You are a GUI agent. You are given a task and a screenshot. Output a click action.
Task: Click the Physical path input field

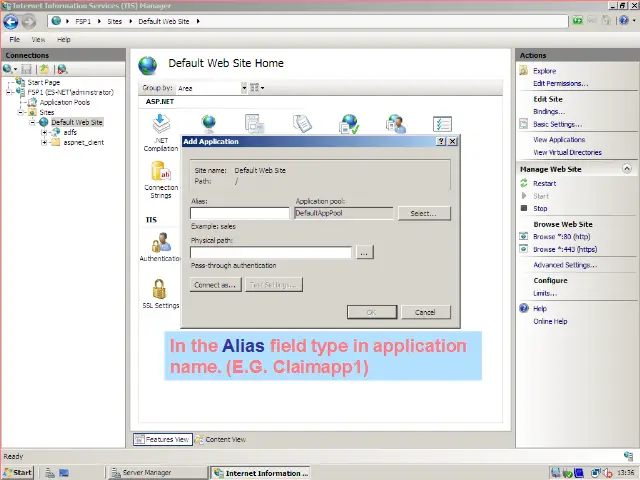(271, 252)
